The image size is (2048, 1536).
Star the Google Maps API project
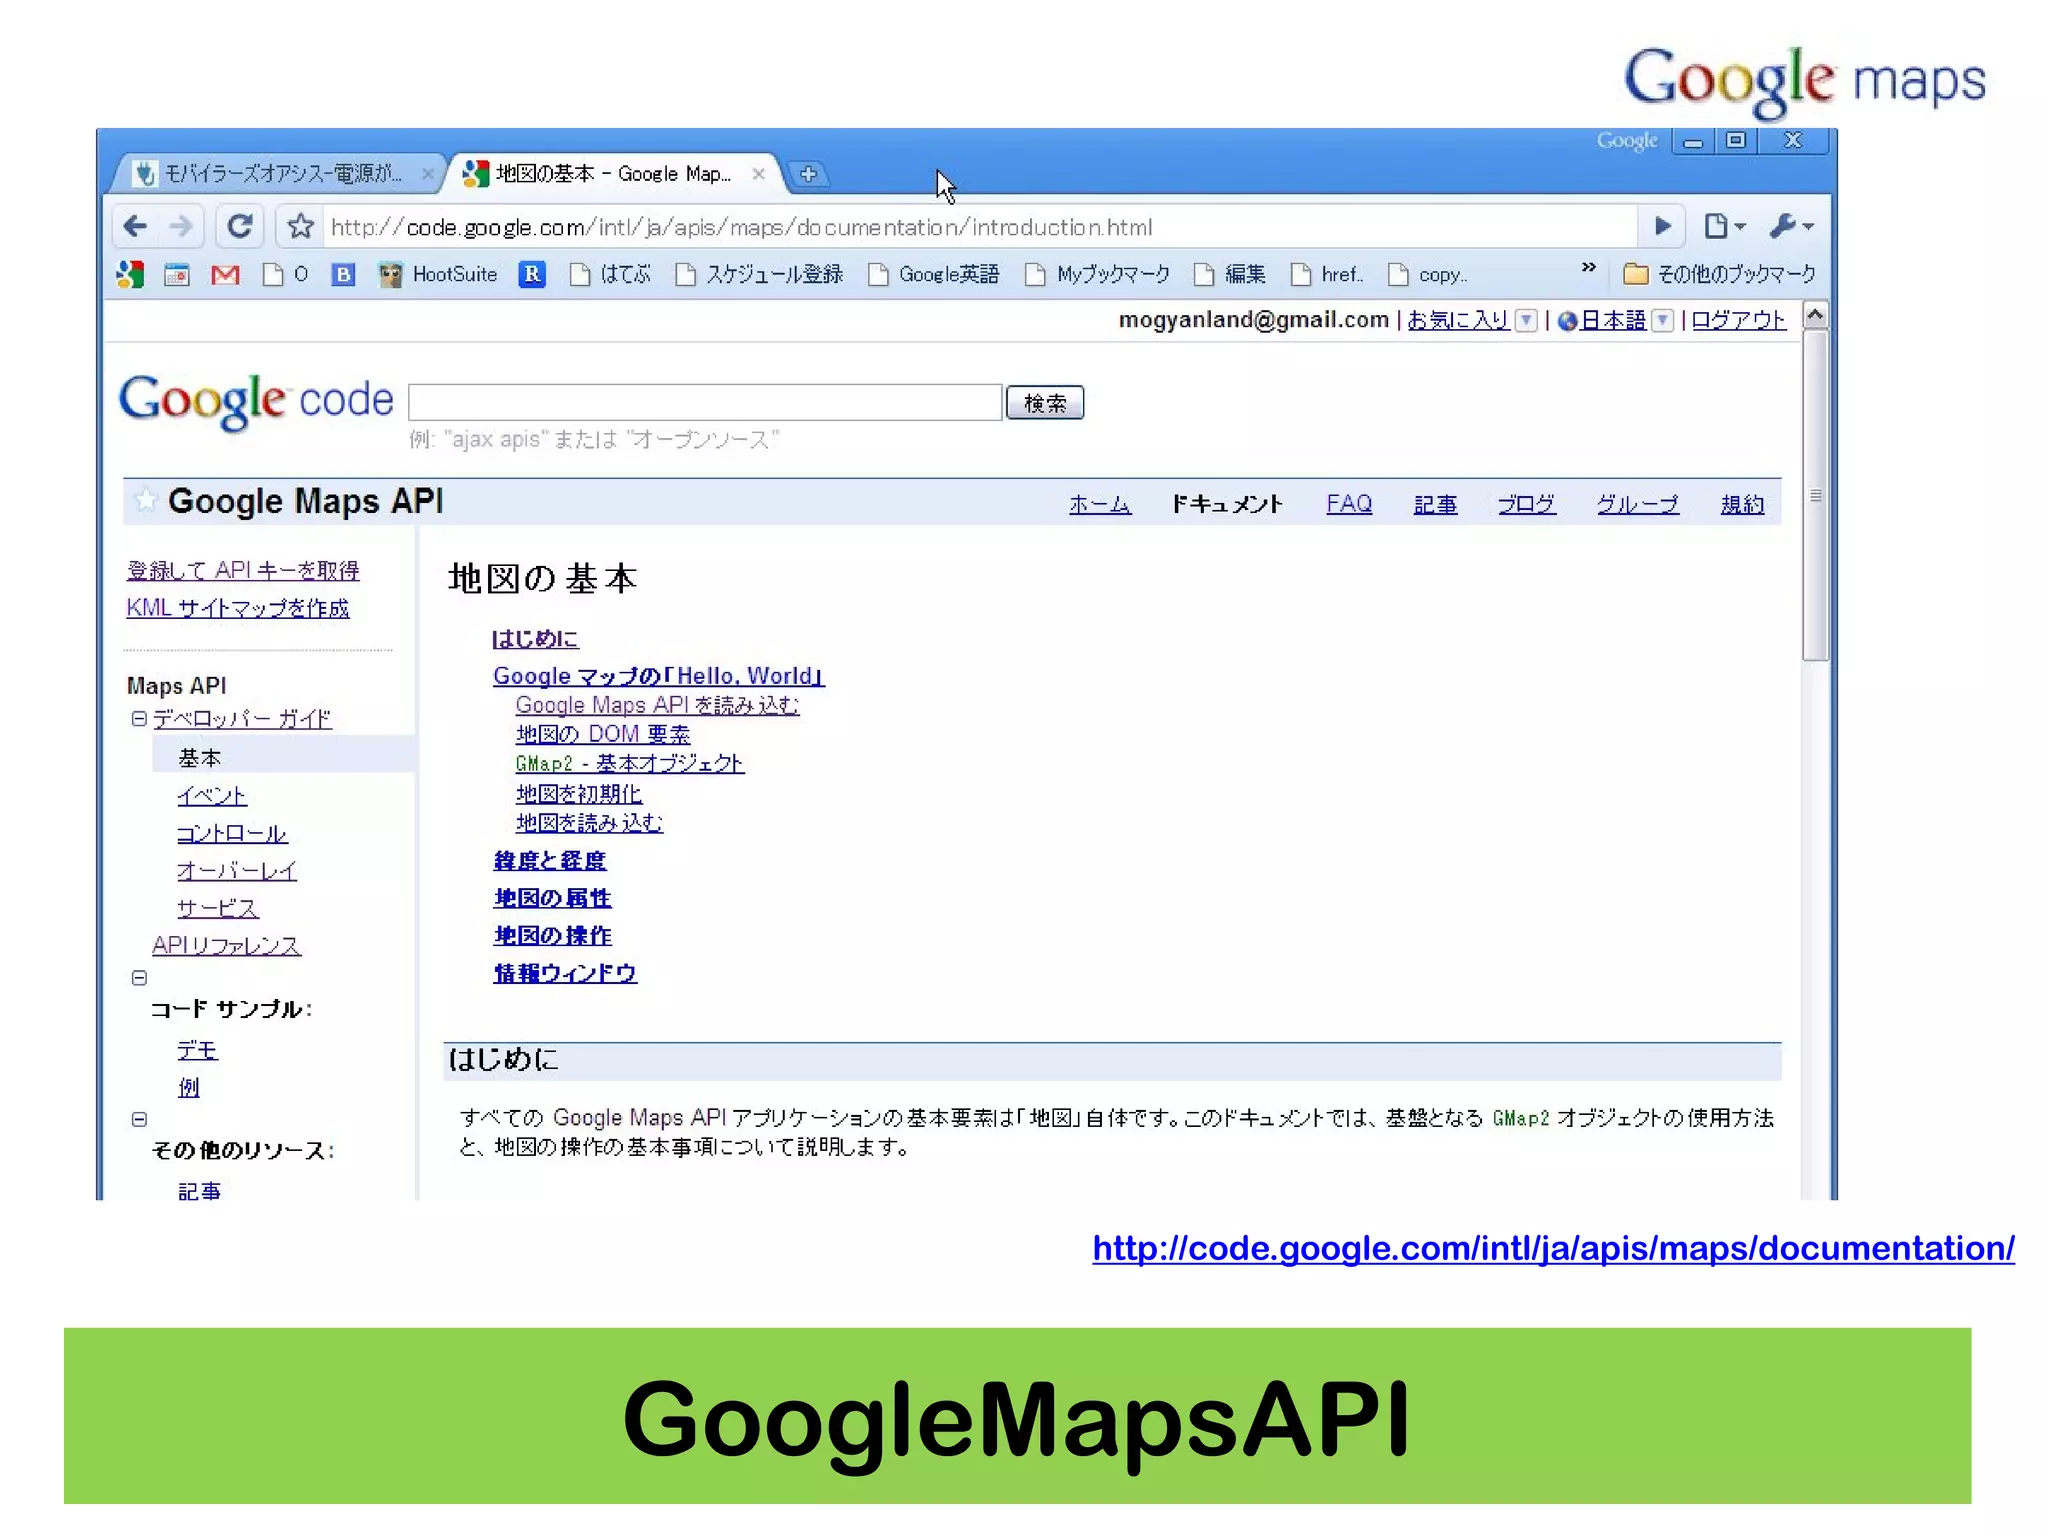point(146,500)
